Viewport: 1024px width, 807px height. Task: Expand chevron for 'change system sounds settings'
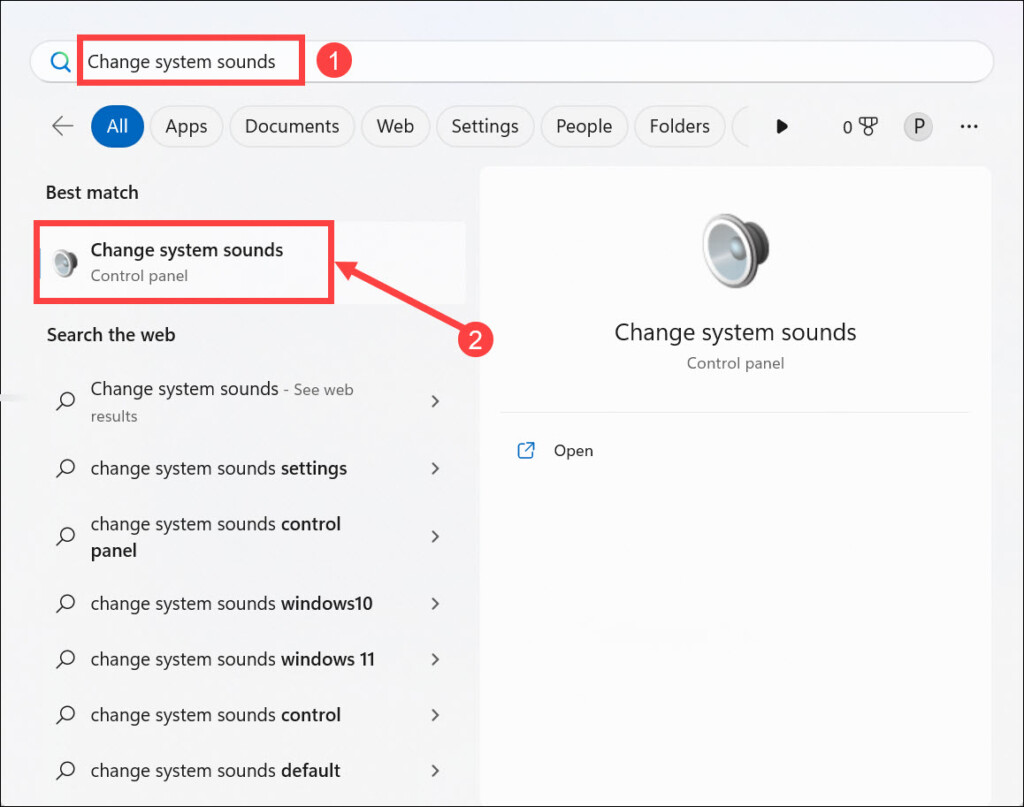(x=435, y=469)
